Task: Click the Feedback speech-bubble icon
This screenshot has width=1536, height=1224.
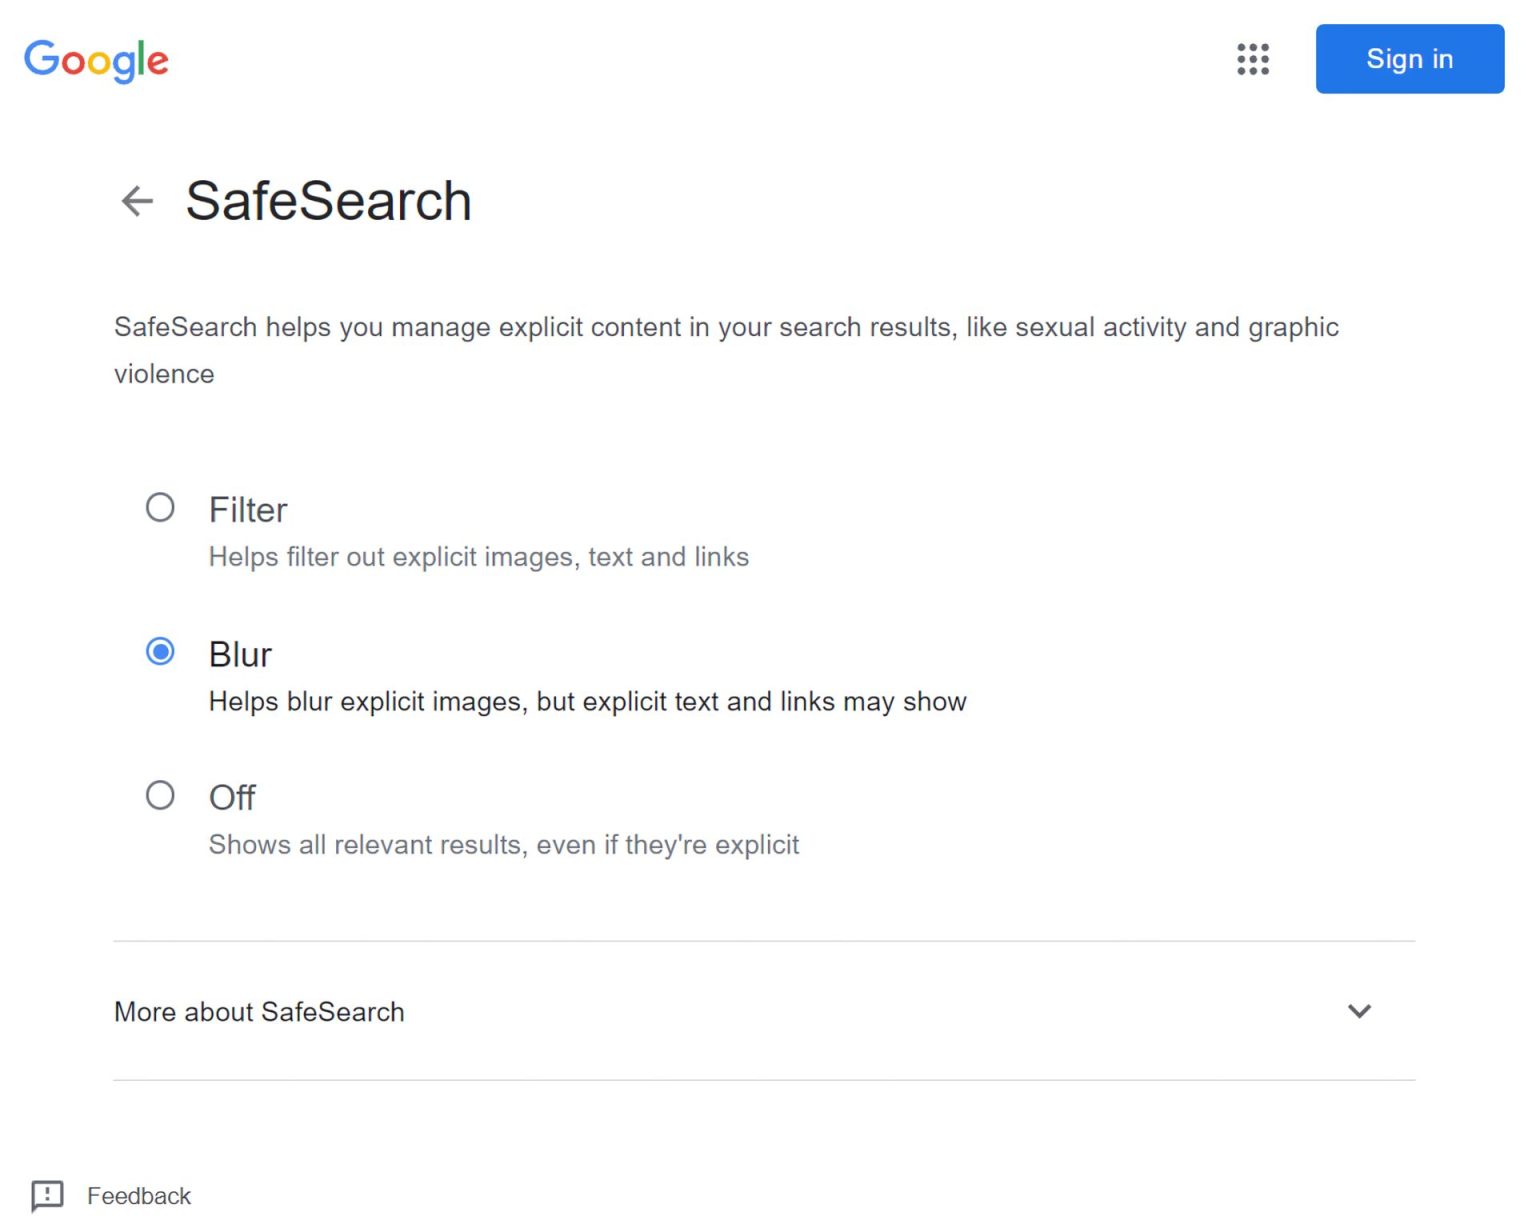Action: 47,1195
